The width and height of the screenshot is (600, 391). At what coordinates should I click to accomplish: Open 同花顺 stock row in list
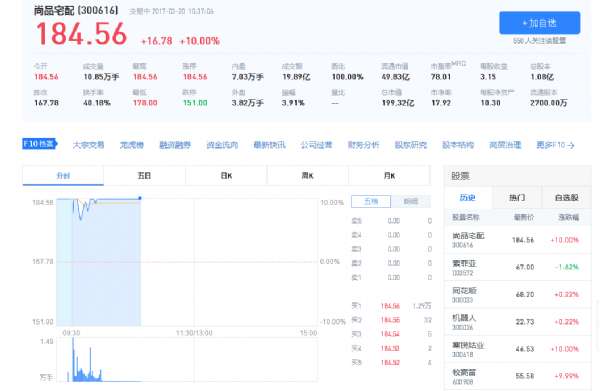[x=518, y=295]
